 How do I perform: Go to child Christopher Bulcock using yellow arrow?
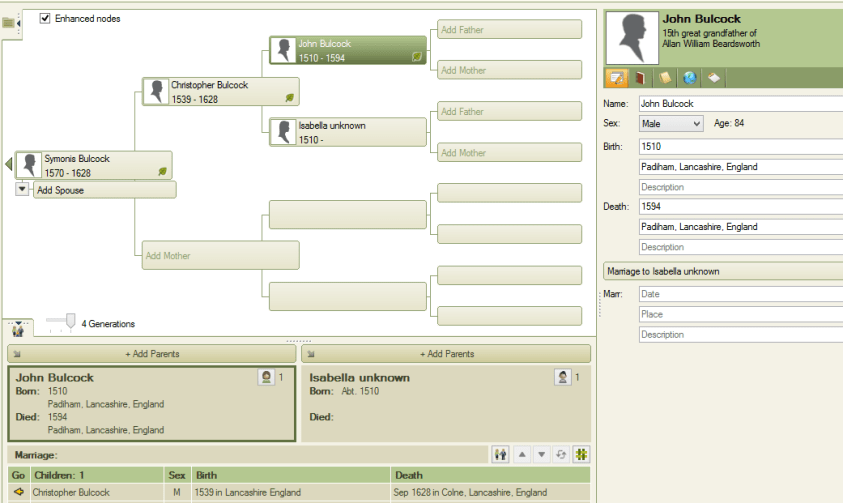point(18,492)
